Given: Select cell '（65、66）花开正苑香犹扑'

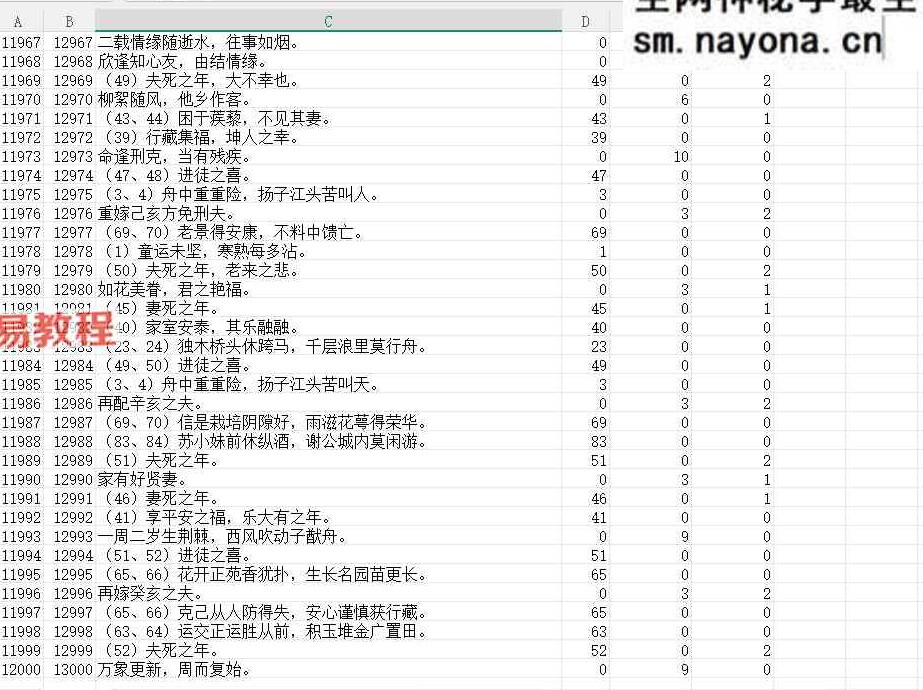Looking at the screenshot, I should point(328,575).
